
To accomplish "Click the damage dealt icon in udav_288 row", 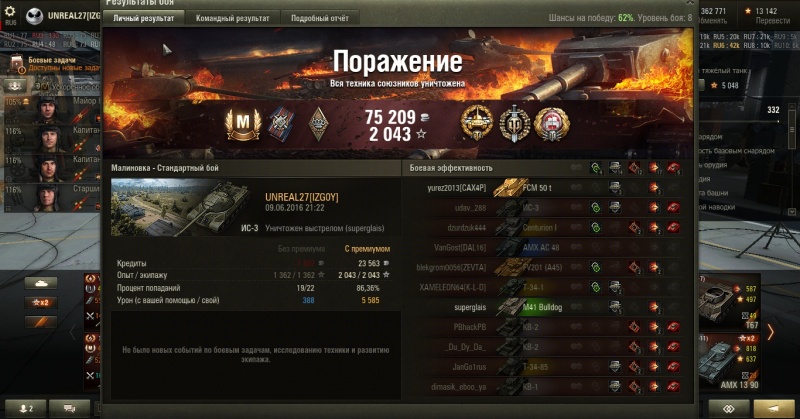I will coord(654,208).
